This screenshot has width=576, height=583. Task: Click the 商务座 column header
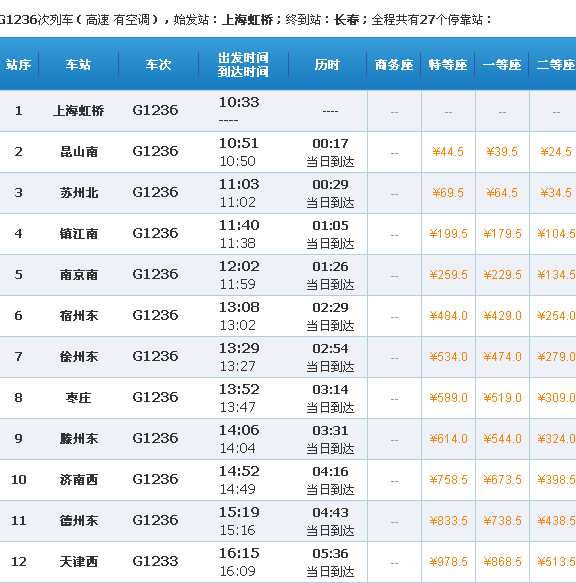(x=394, y=65)
